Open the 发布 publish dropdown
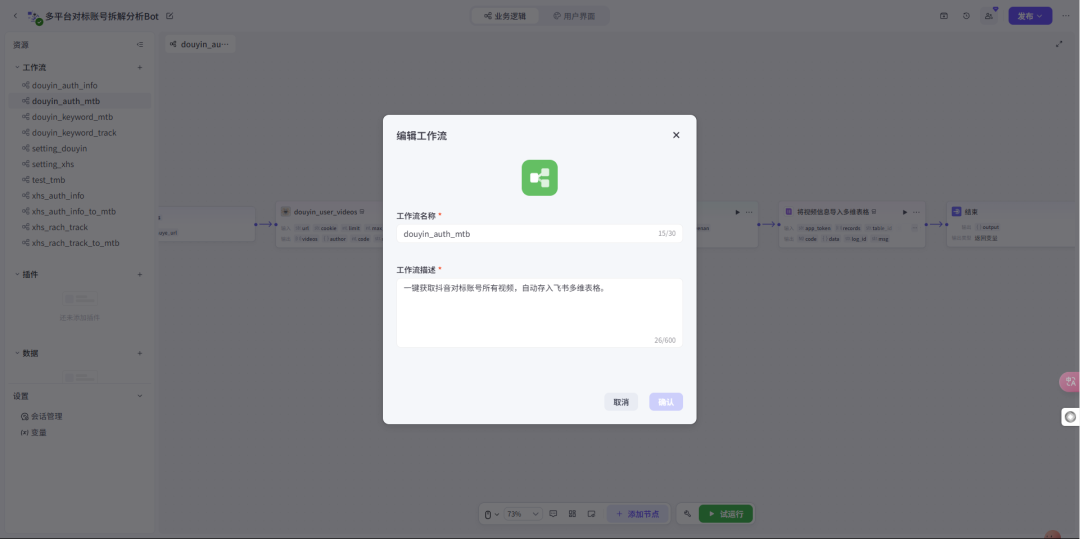The image size is (1080, 539). coord(1030,16)
